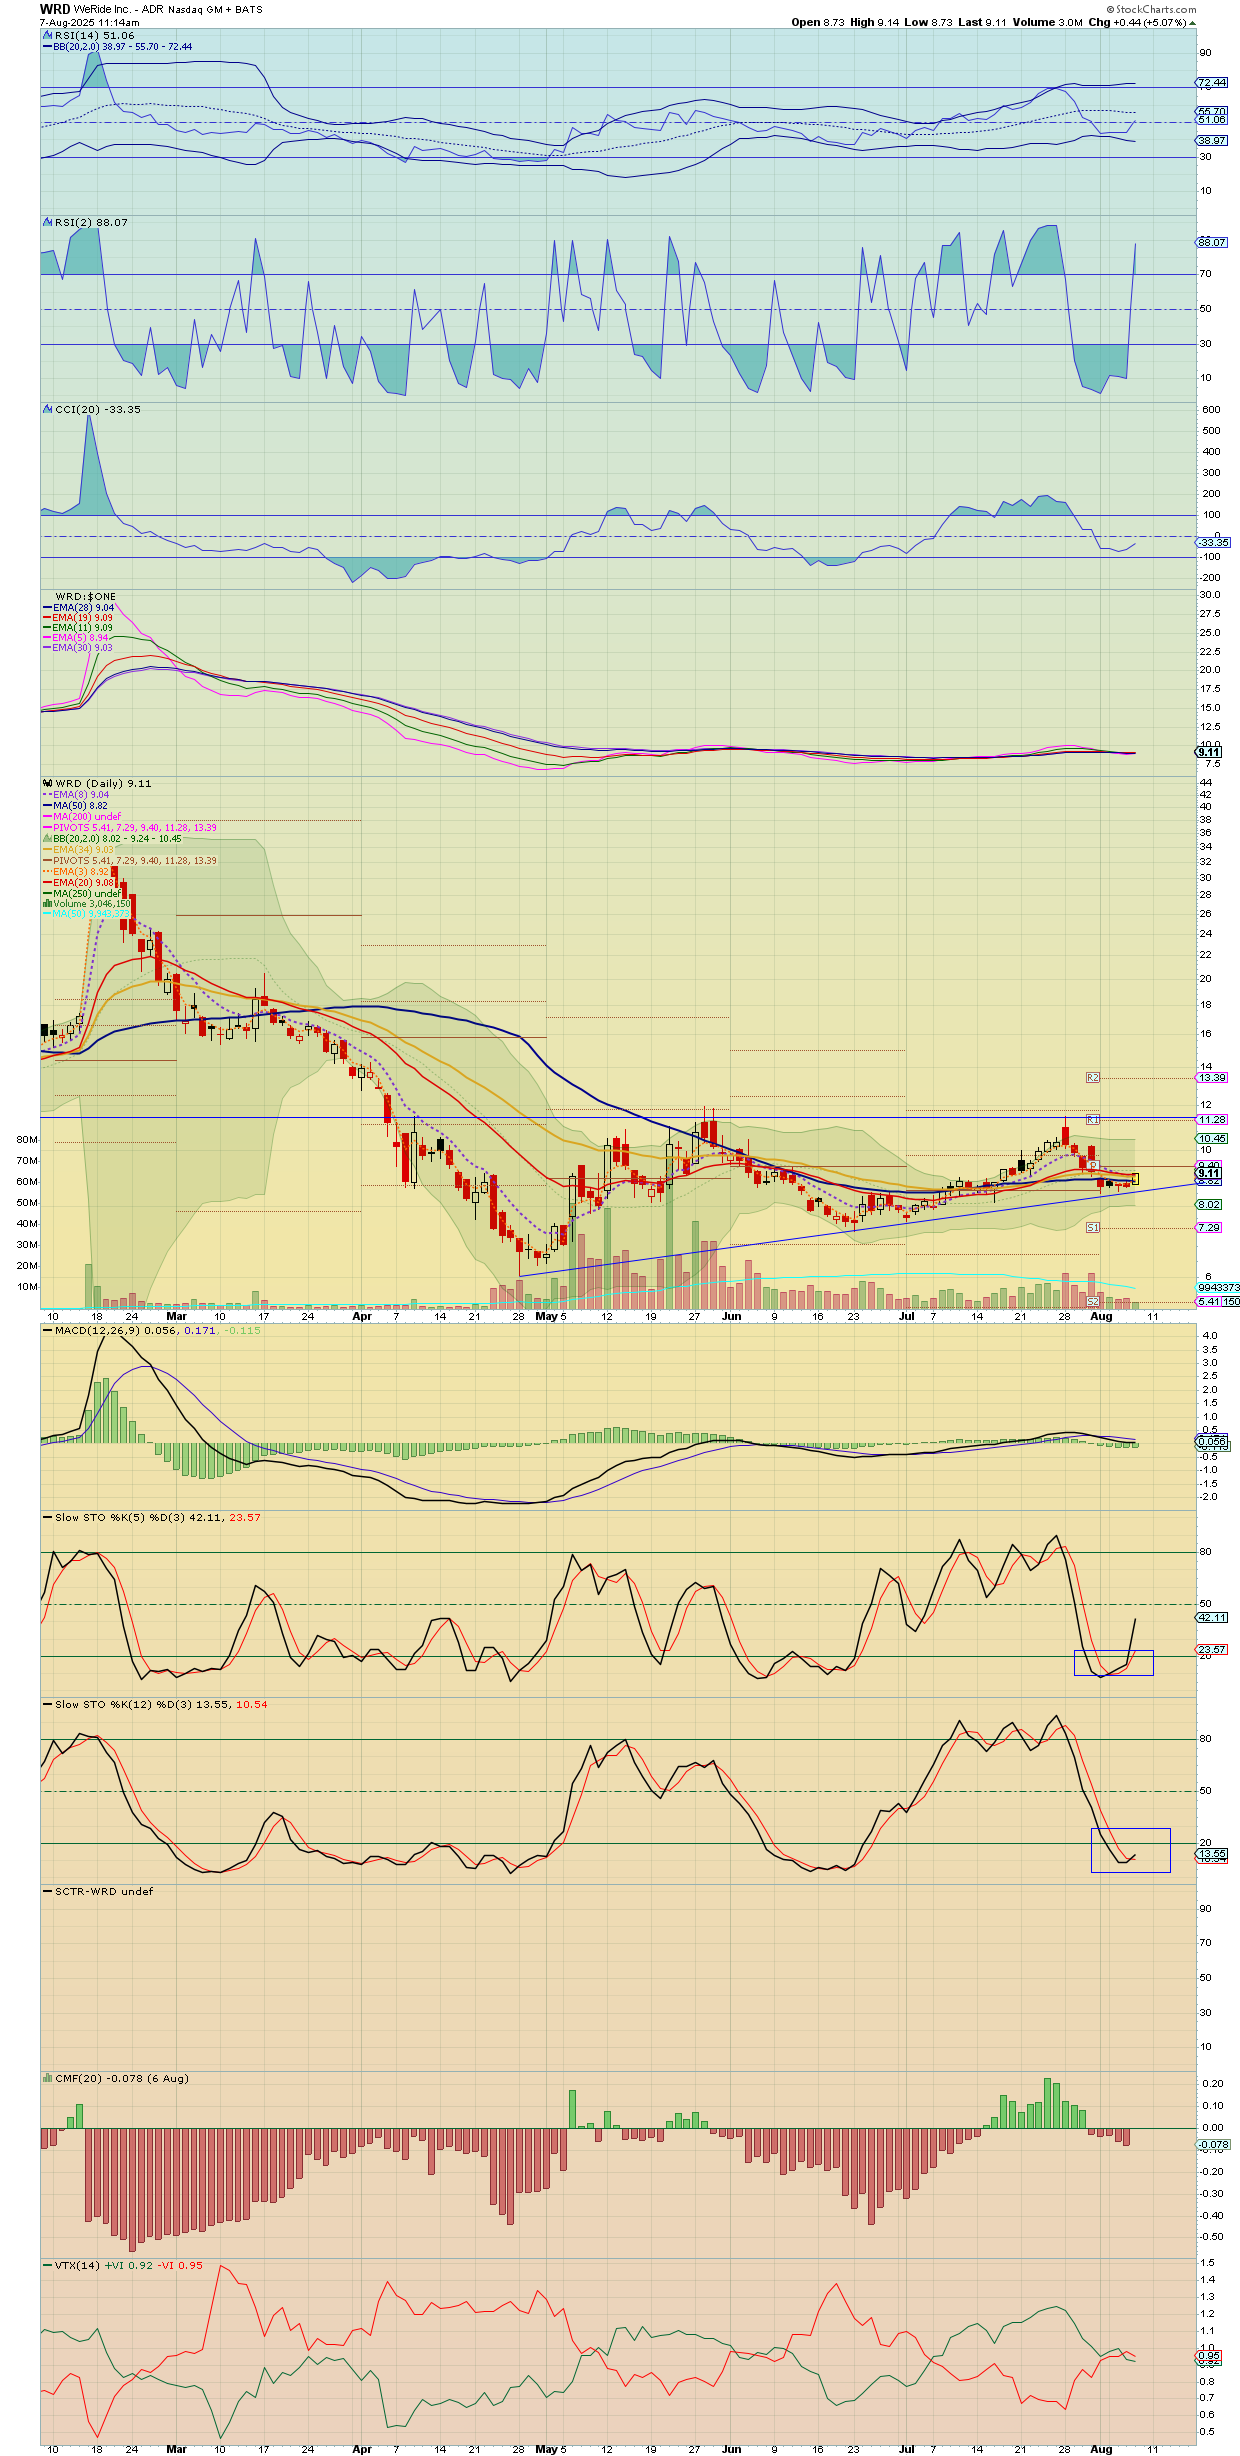Click the 'WRD:$ONE' panel title

(x=85, y=596)
